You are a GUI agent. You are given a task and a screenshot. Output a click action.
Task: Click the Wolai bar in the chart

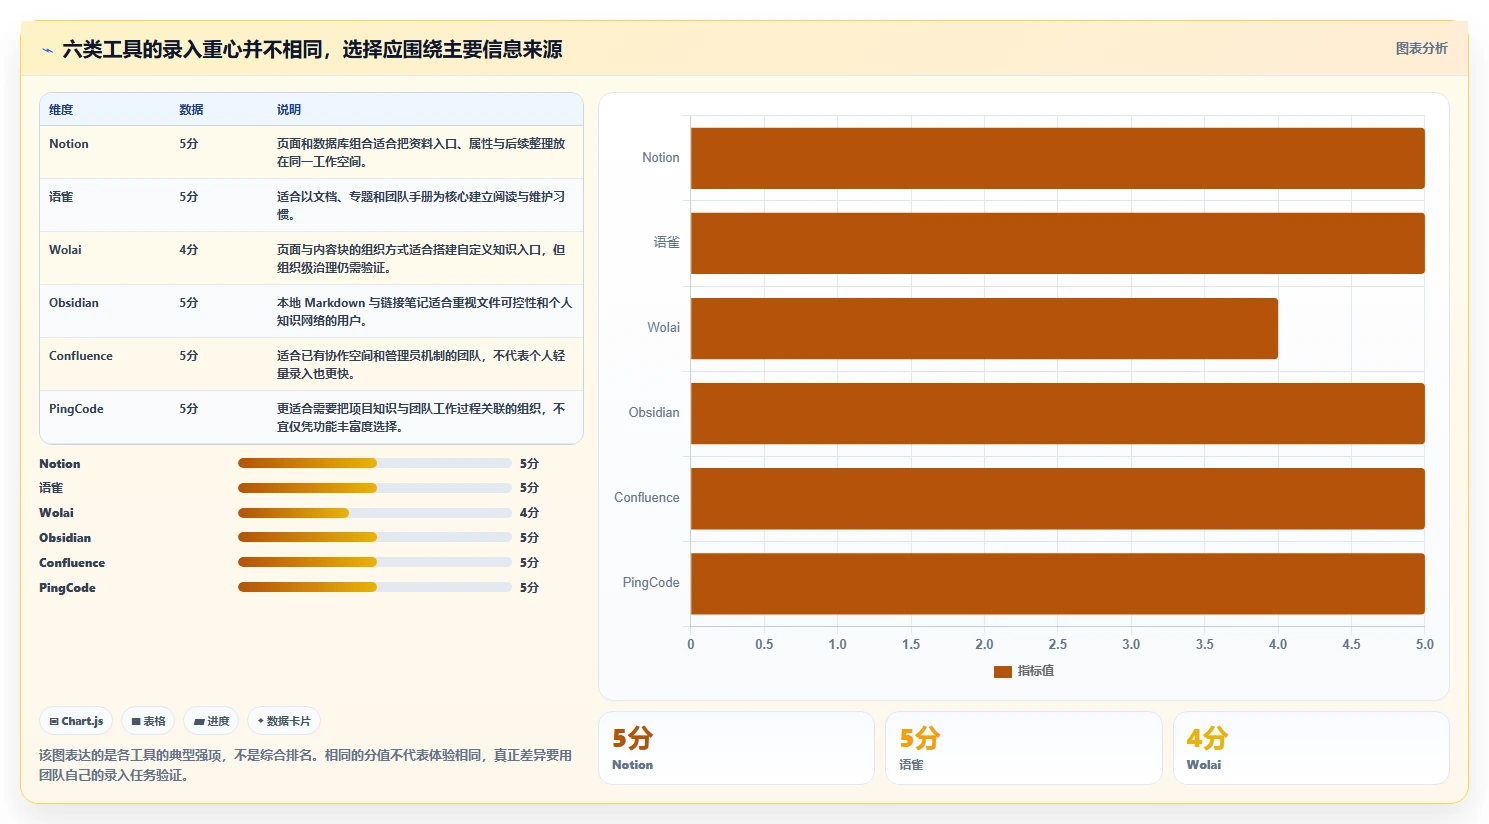[984, 328]
